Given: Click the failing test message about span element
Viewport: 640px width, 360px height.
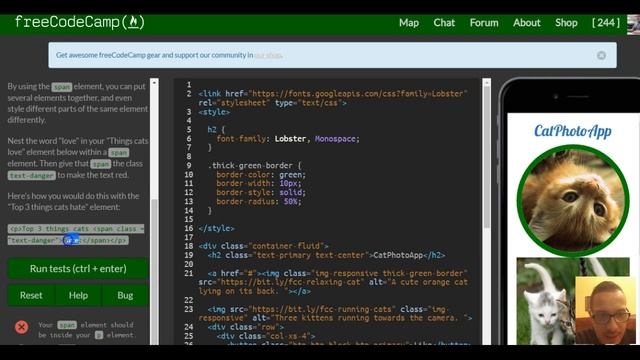Looking at the screenshot, I should [86, 330].
